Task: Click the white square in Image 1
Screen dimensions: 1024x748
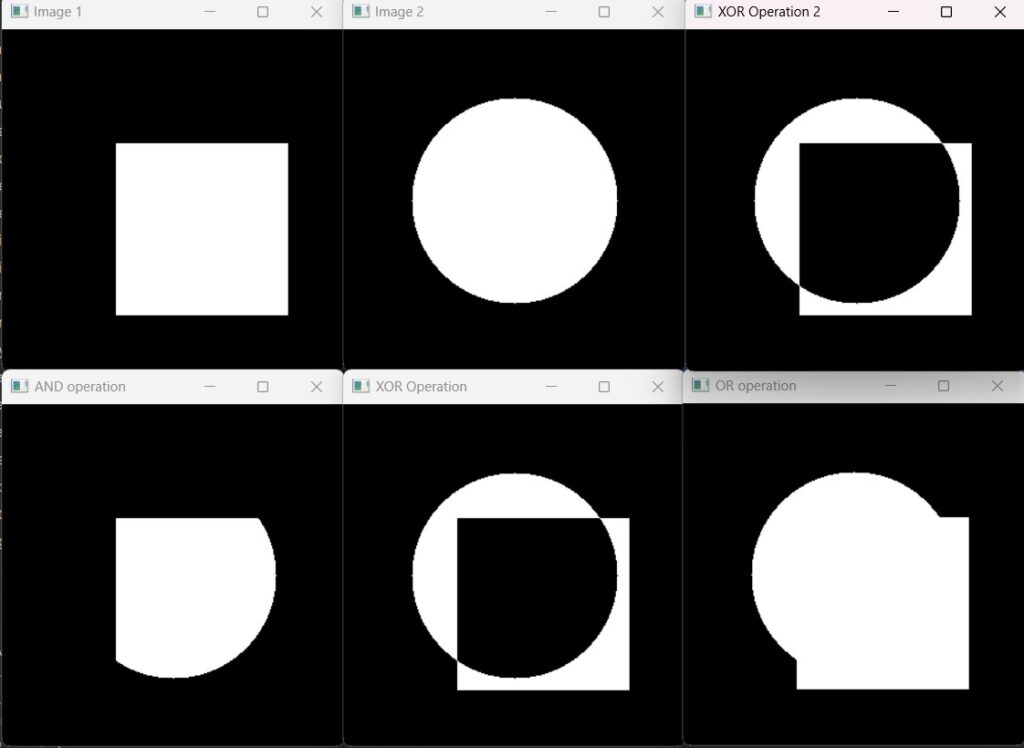Action: pos(202,229)
